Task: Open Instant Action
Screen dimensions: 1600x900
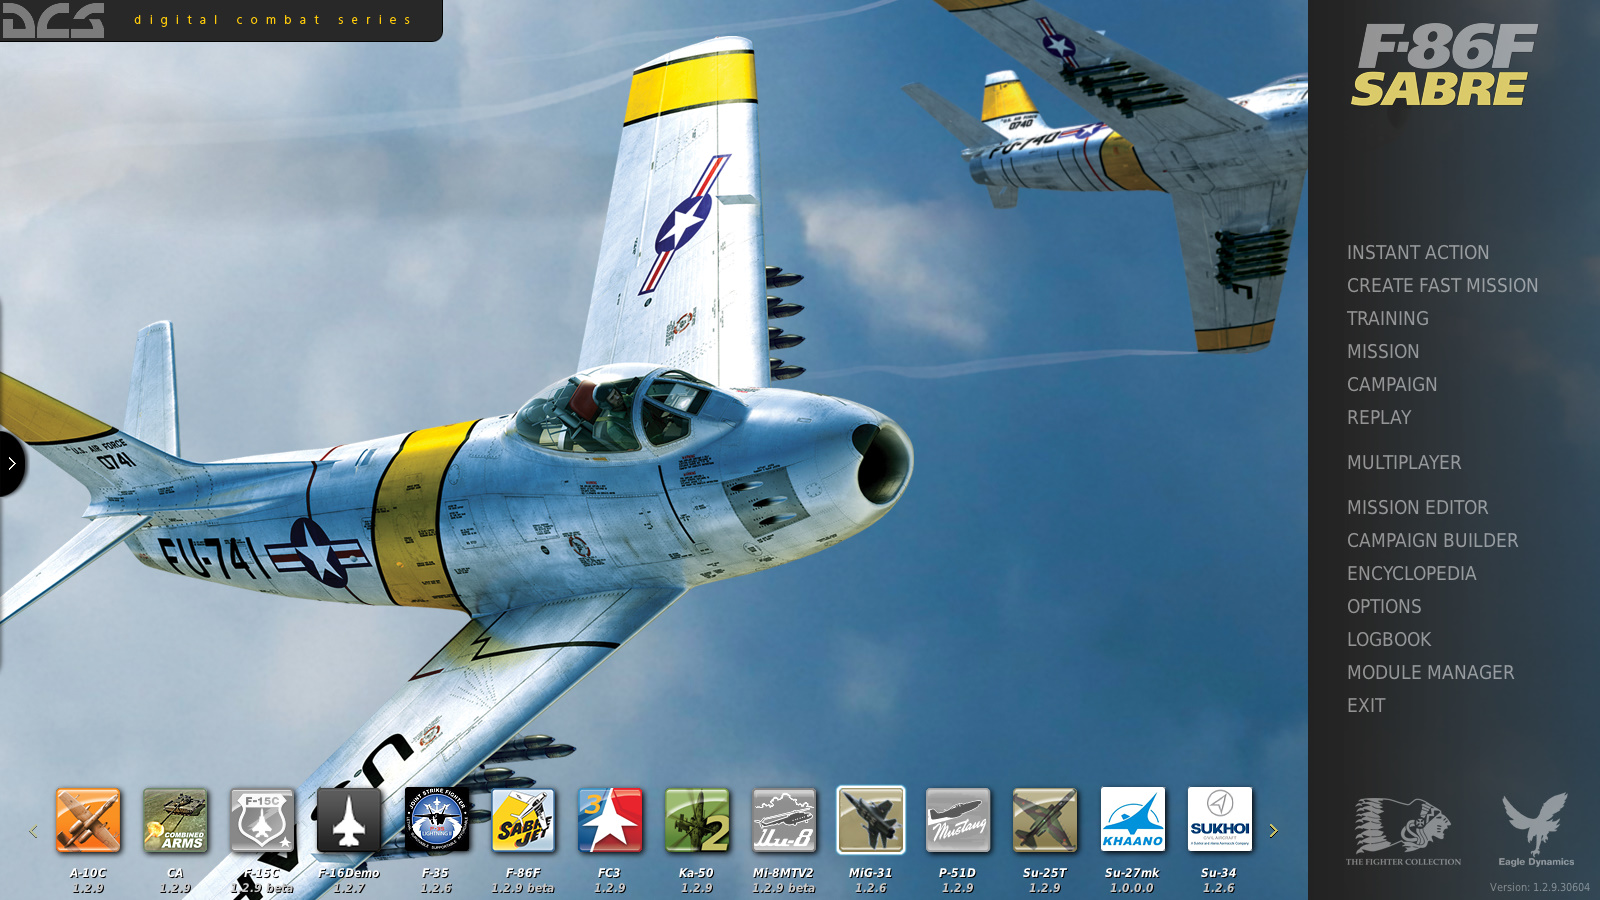Action: pyautogui.click(x=1417, y=253)
